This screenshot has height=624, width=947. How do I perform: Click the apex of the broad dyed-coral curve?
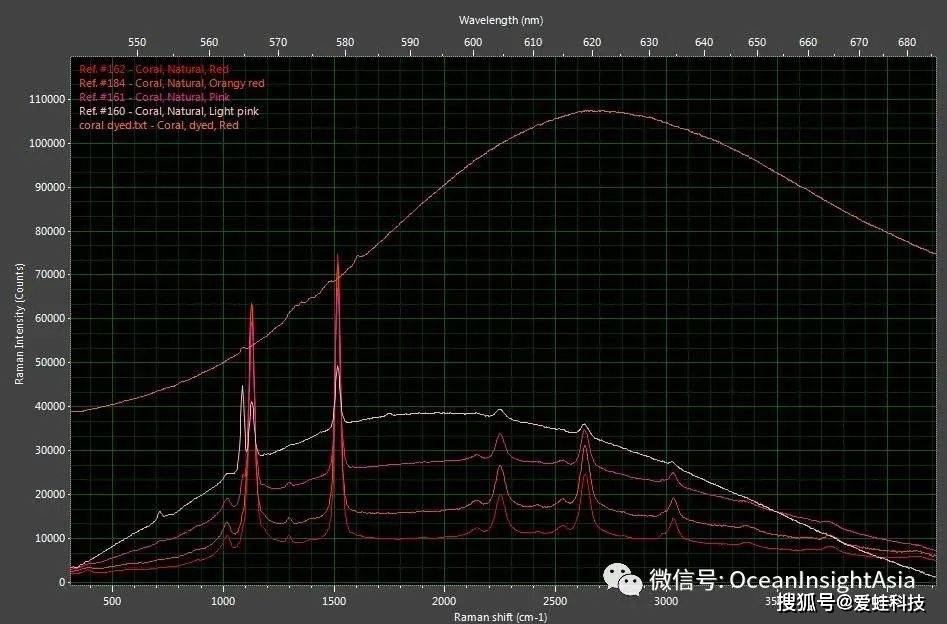tap(592, 110)
